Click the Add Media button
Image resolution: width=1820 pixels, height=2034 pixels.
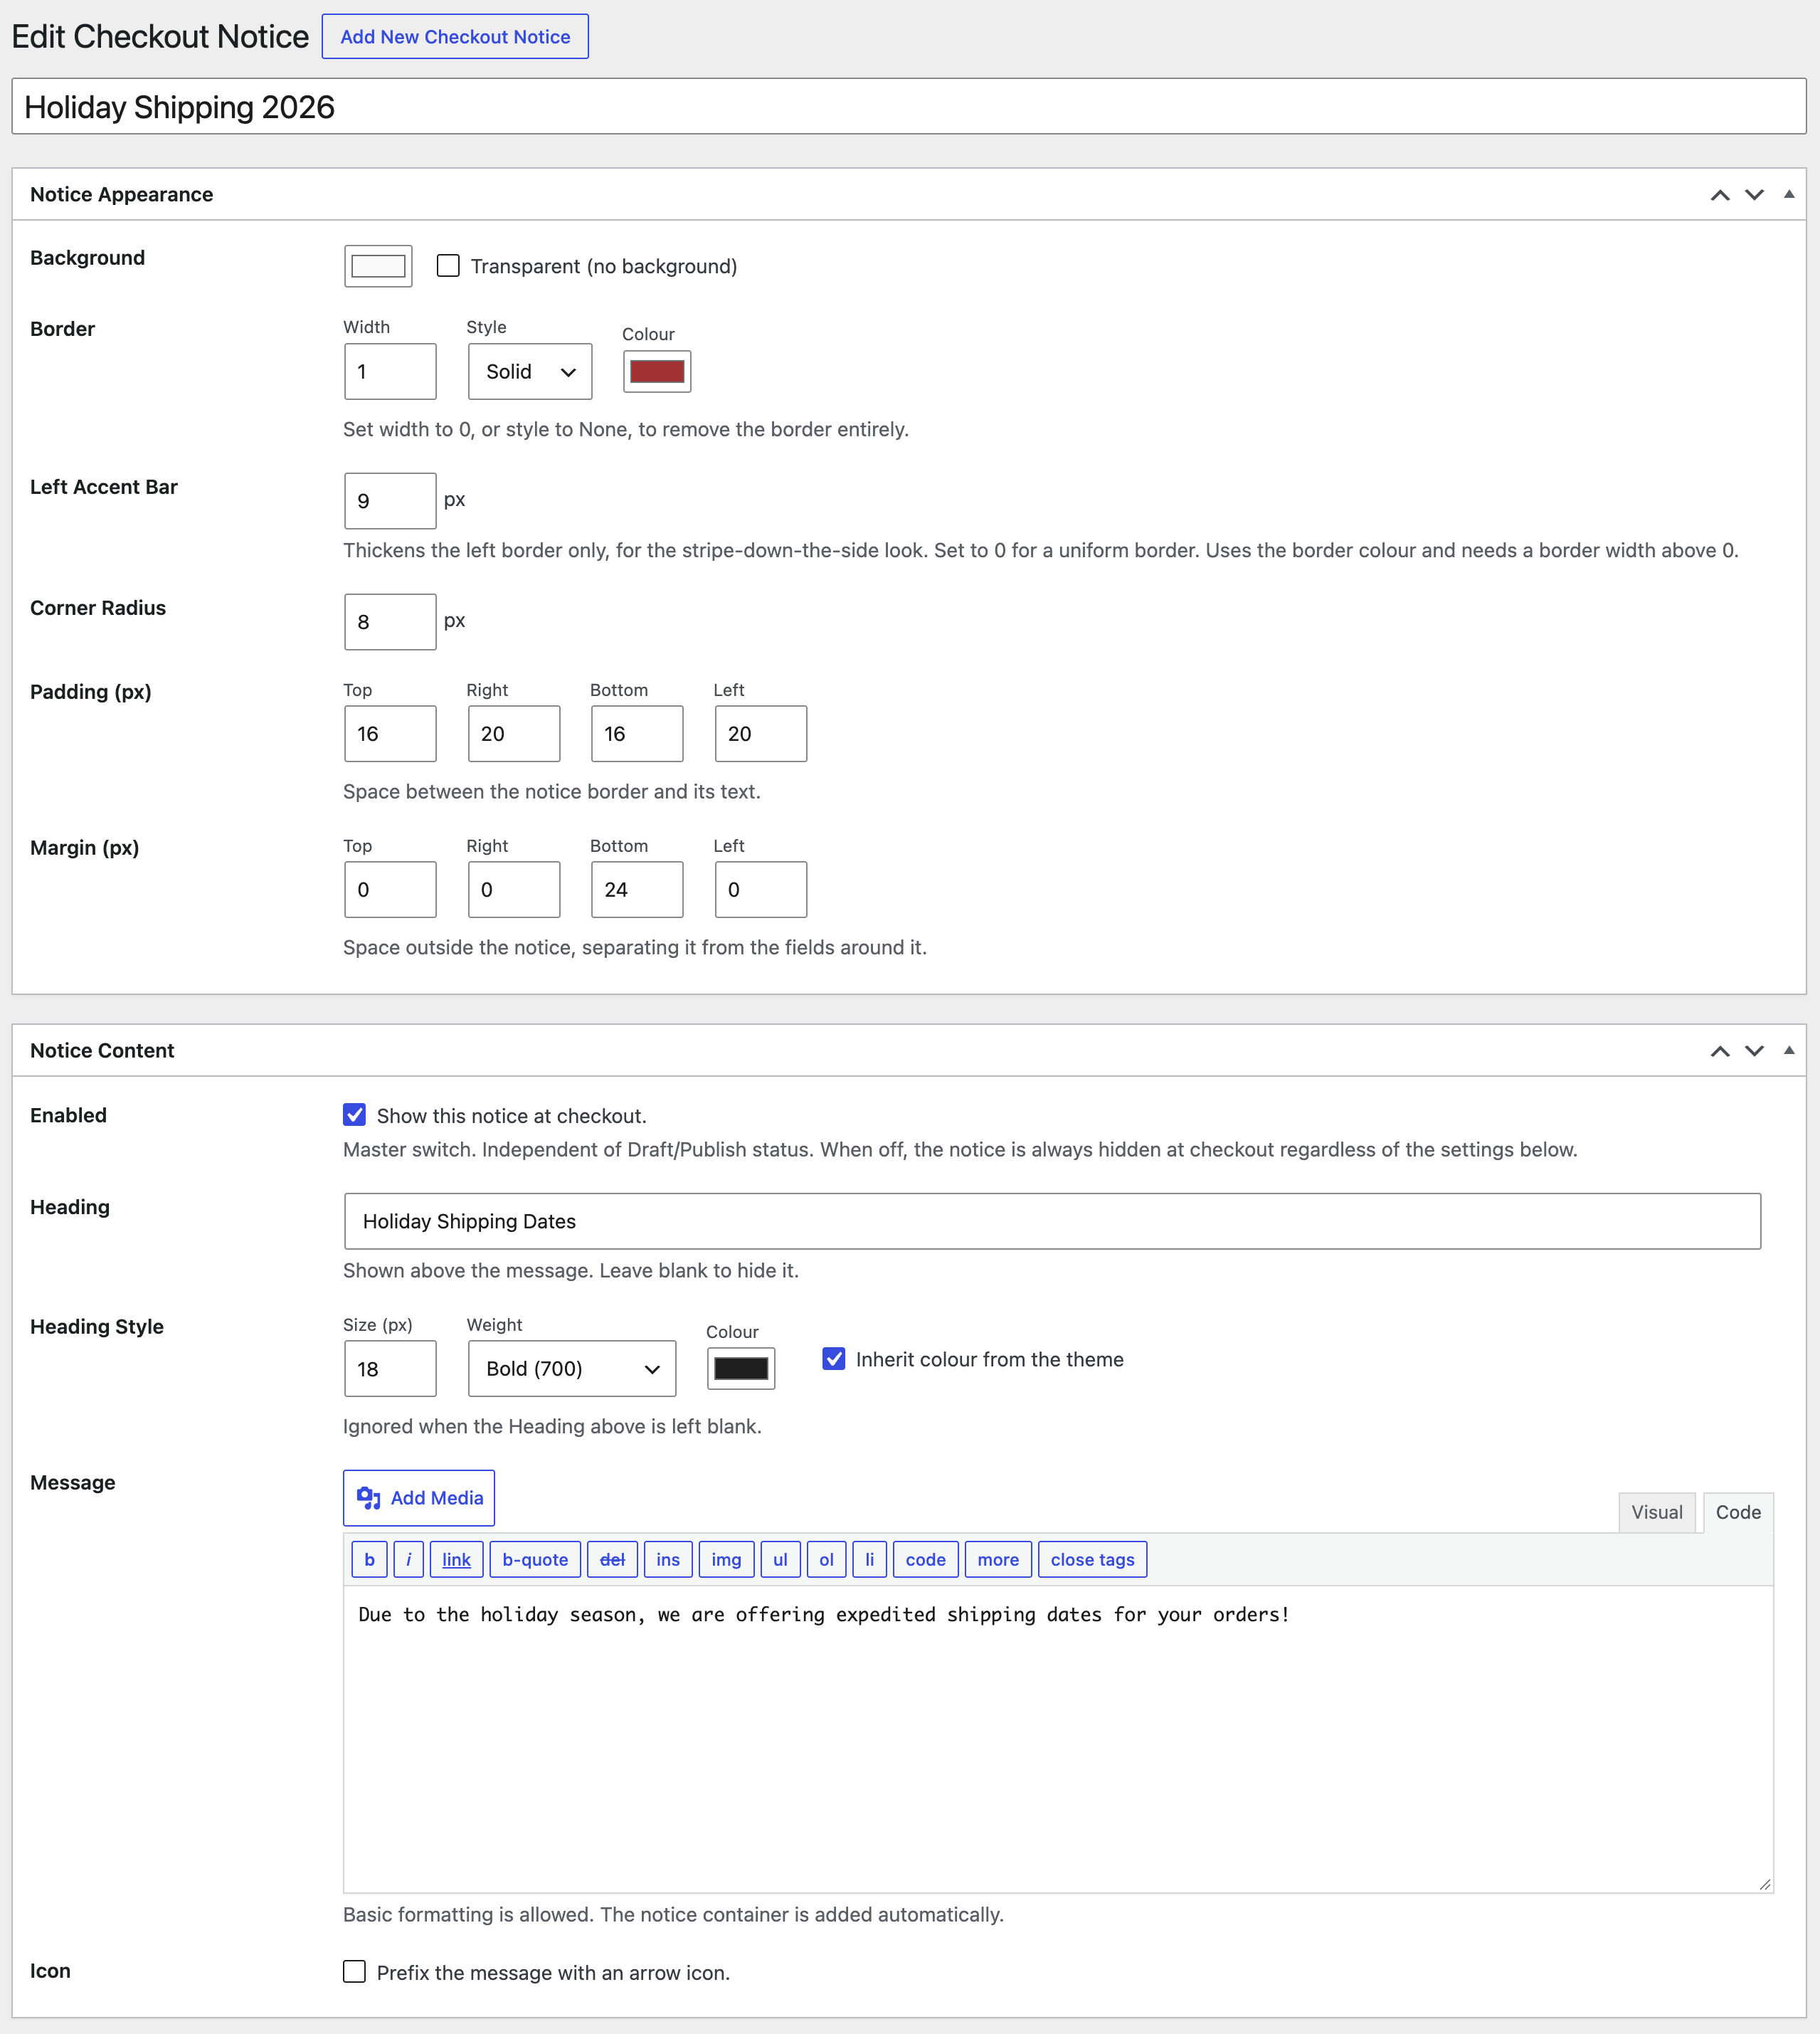tap(419, 1498)
